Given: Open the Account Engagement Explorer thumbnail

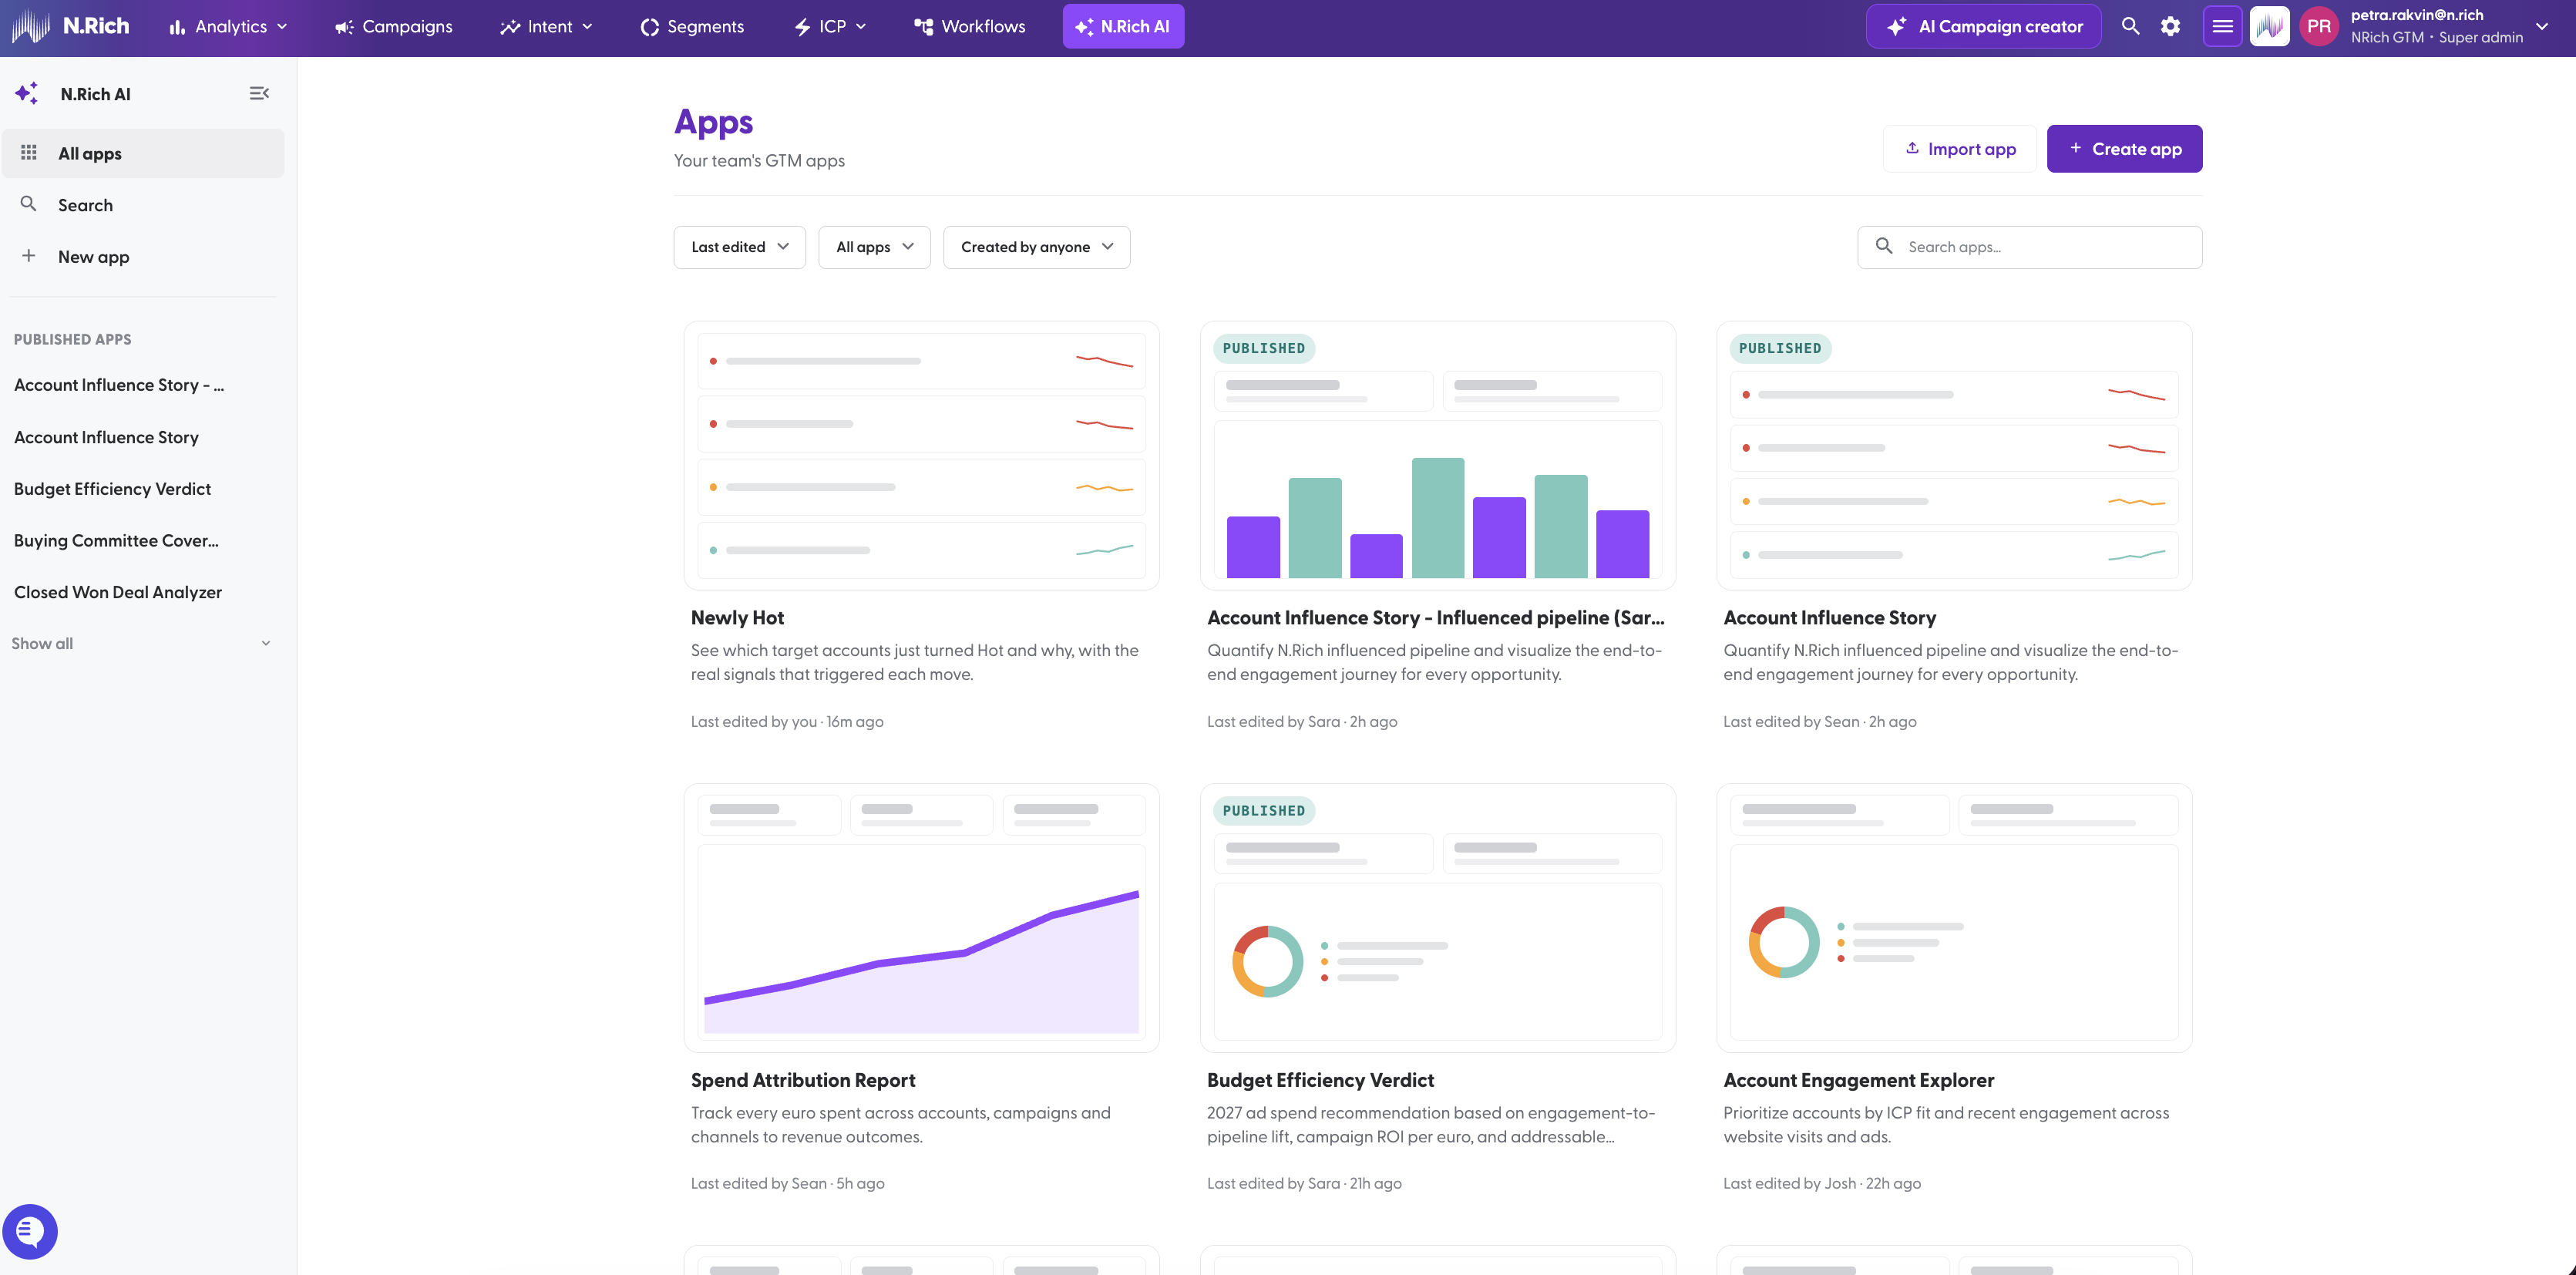Looking at the screenshot, I should [x=1954, y=917].
